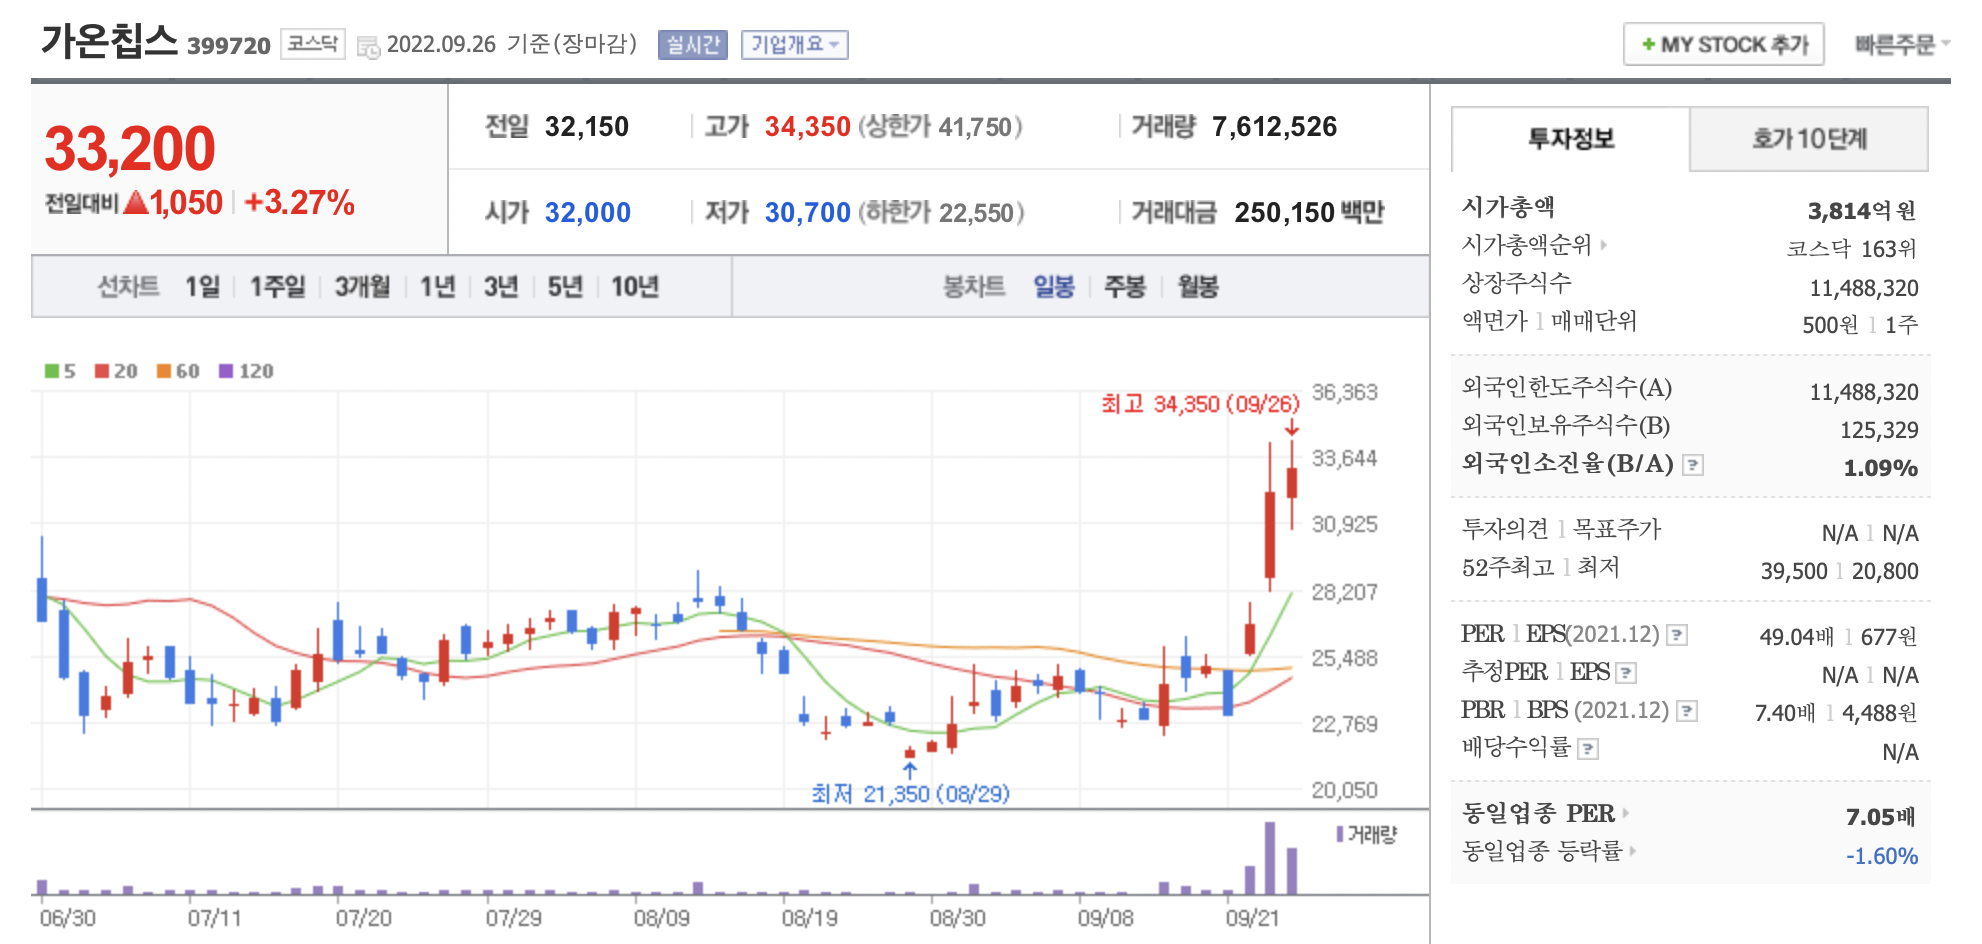1982x944 pixels.
Task: Click the 저가 value 30,700
Action: click(x=807, y=213)
